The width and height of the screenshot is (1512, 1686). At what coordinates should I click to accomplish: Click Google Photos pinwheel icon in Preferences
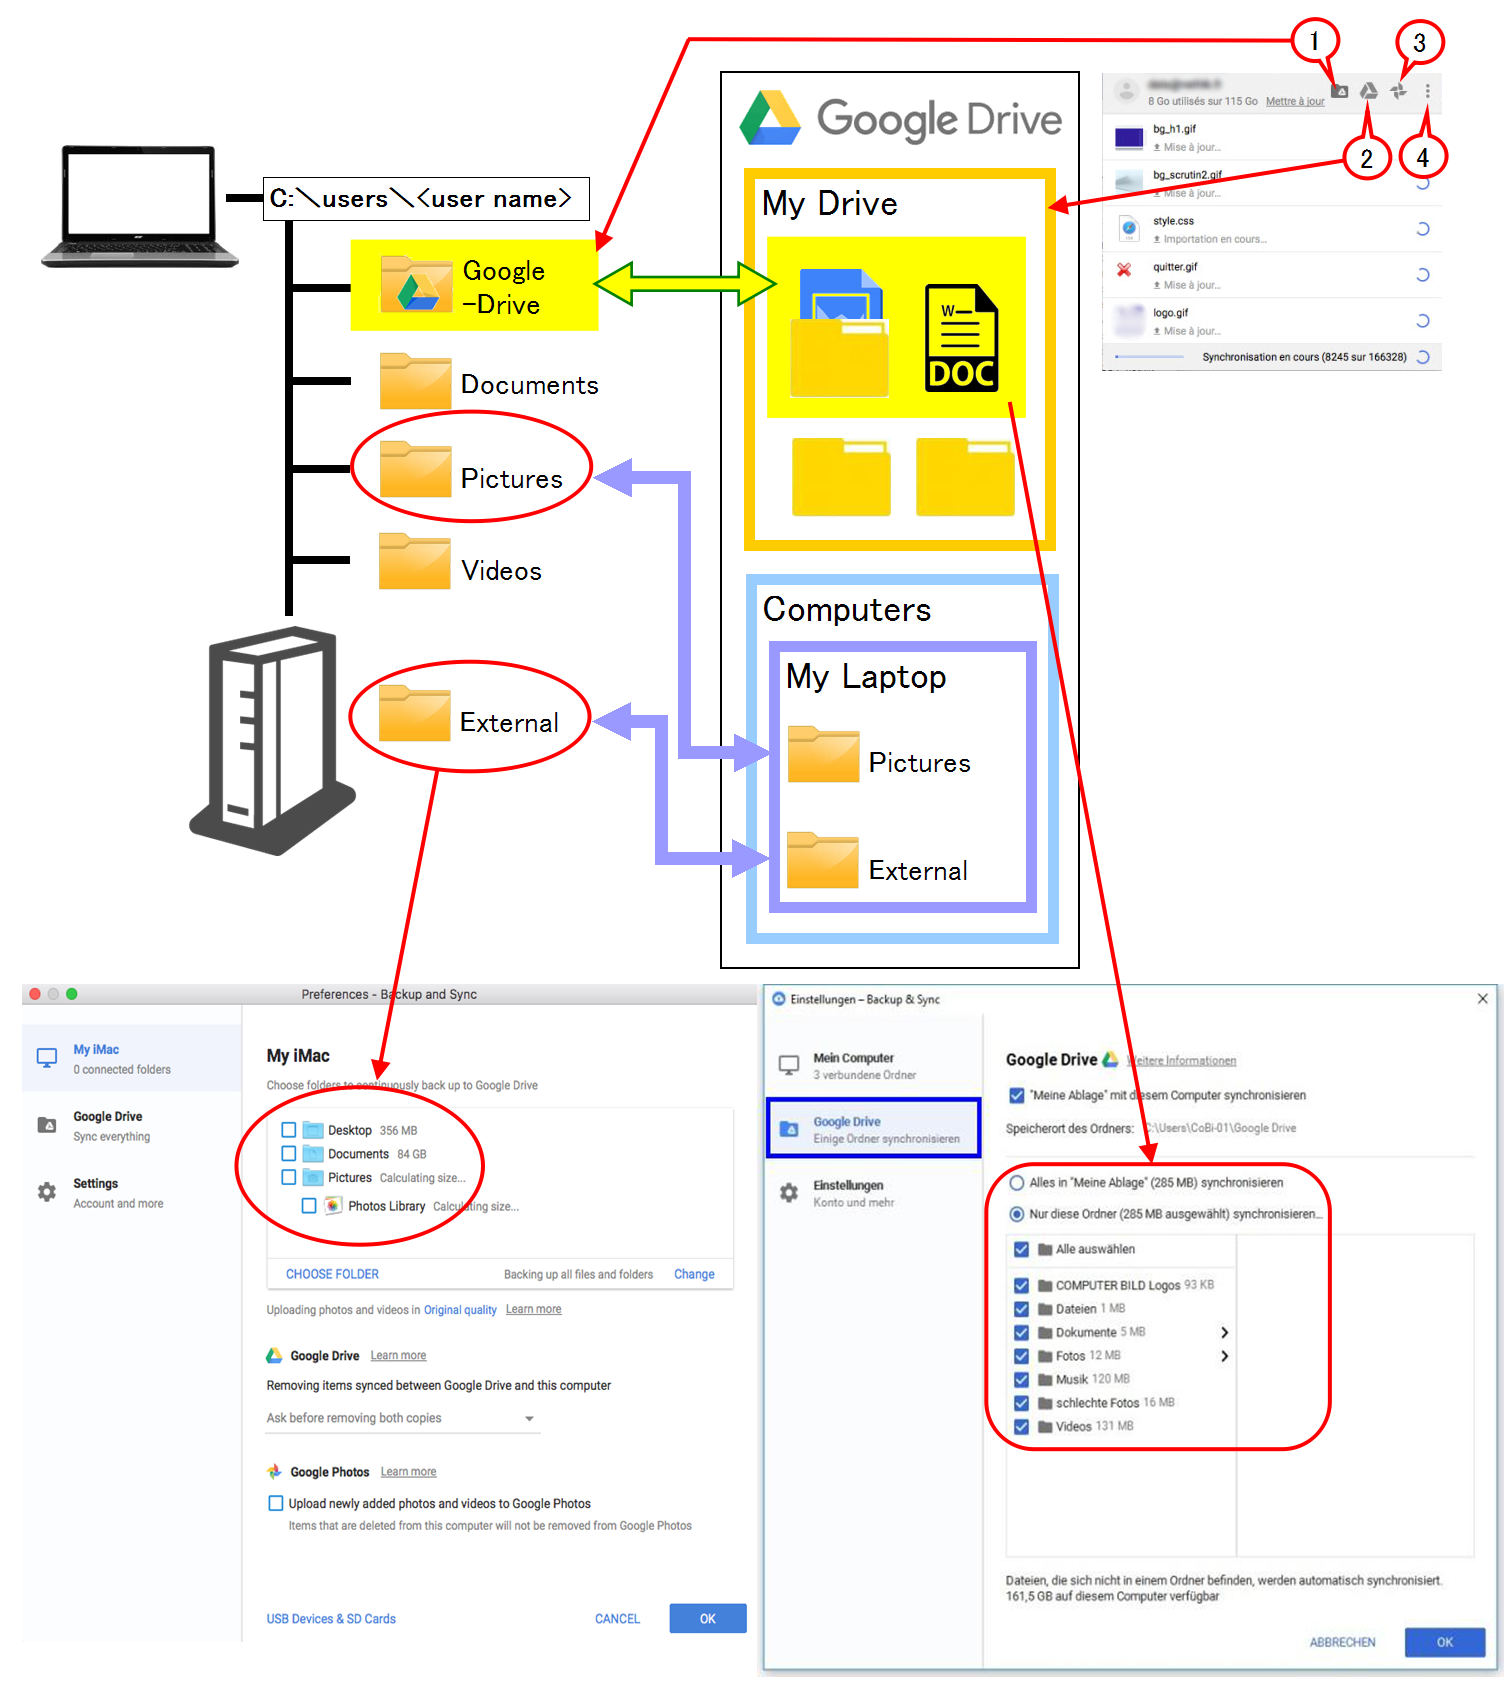274,1471
